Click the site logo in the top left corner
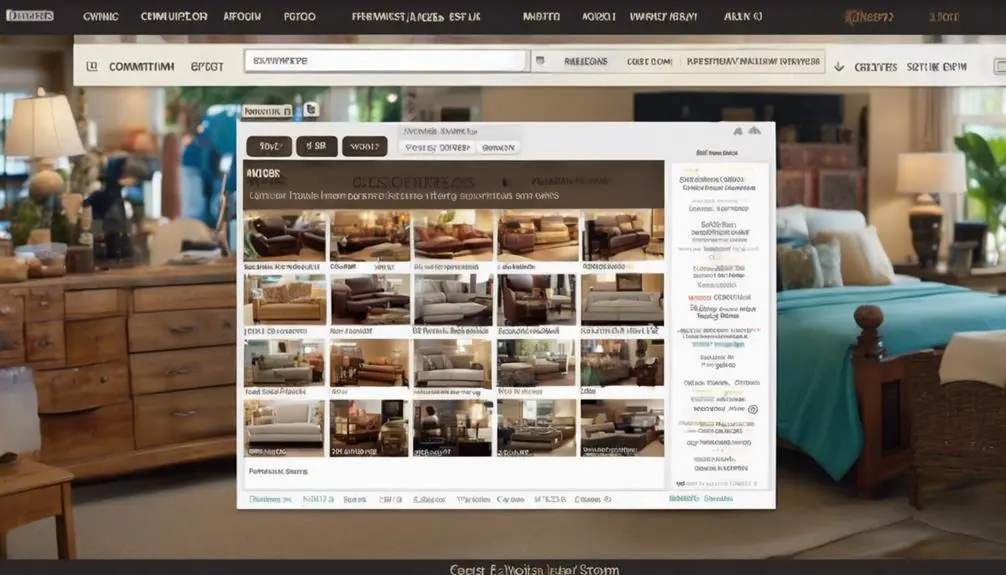The image size is (1006, 575). (29, 17)
